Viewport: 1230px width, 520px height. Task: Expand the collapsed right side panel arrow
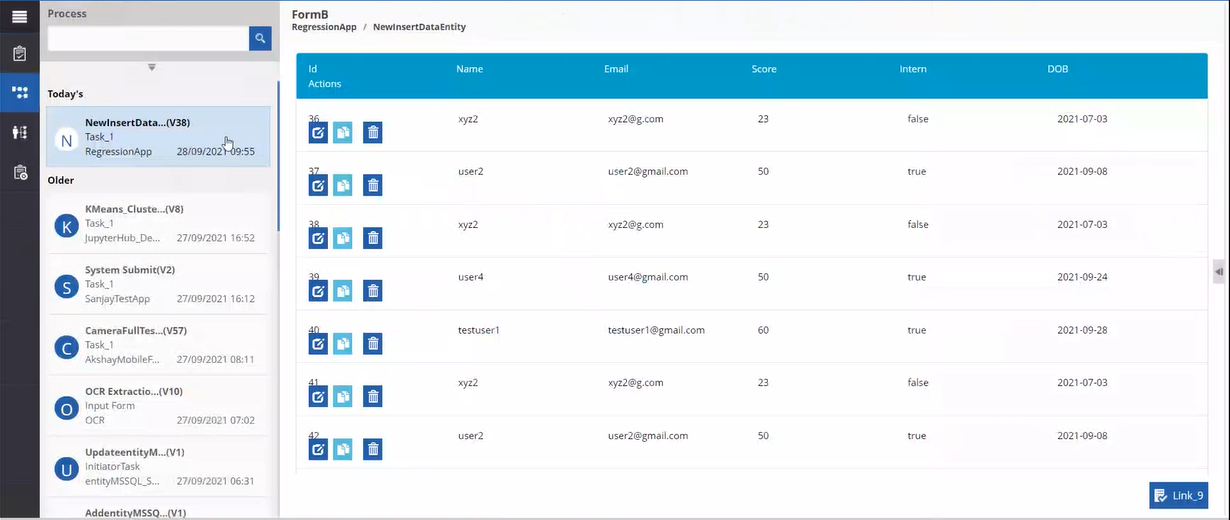1219,272
